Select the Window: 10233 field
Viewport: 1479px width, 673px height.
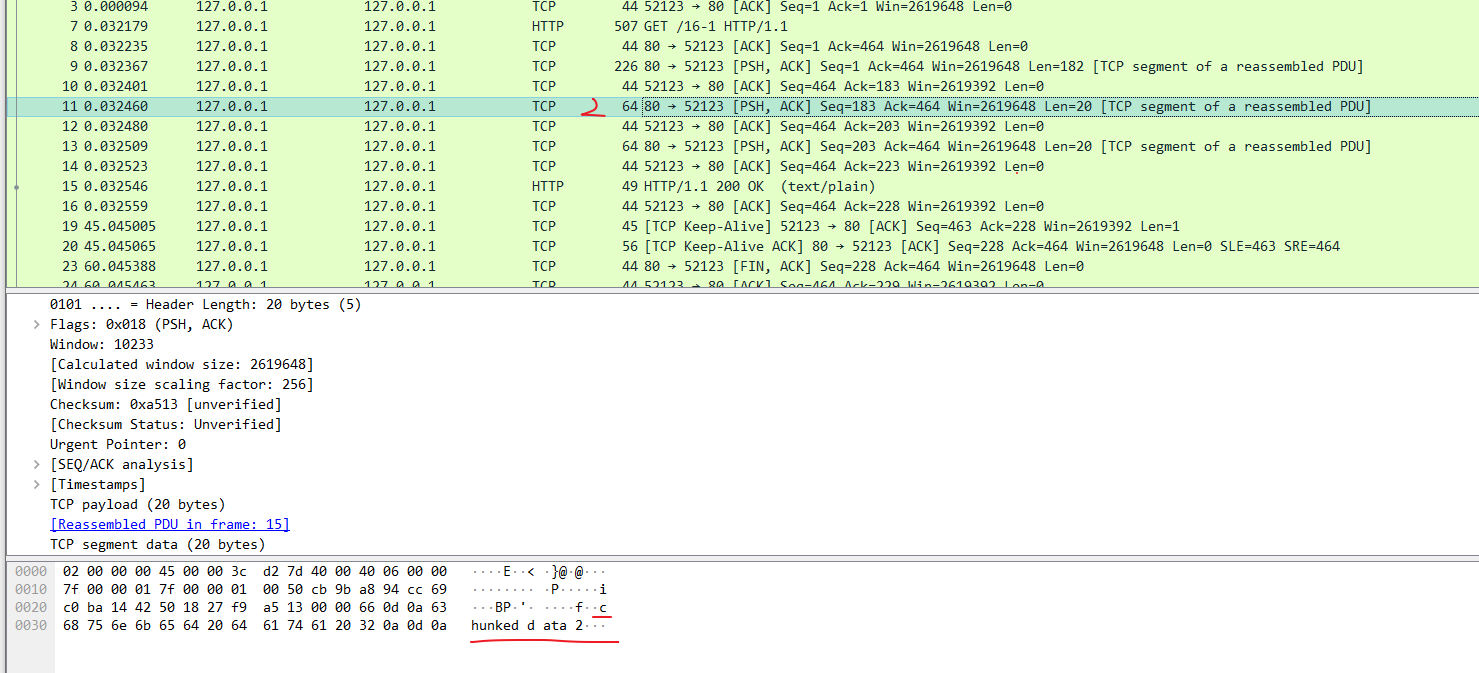[x=101, y=344]
